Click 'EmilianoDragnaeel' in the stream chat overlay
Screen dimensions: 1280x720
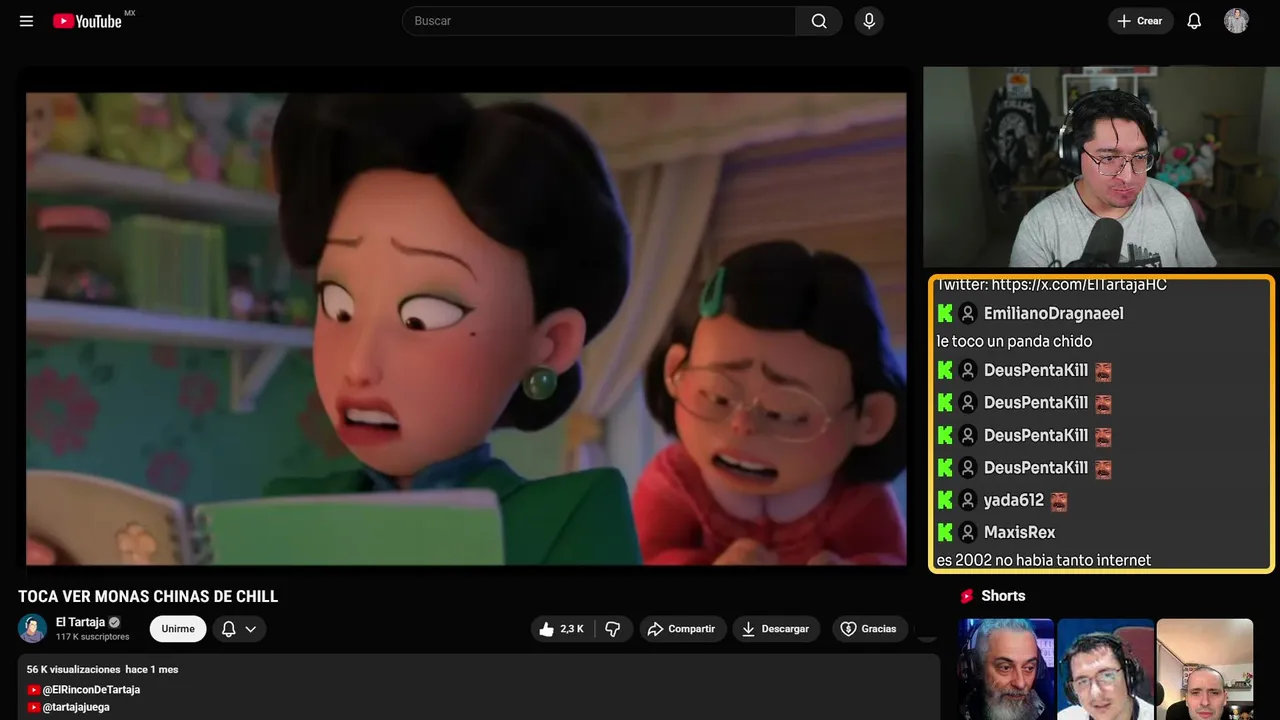tap(1054, 314)
